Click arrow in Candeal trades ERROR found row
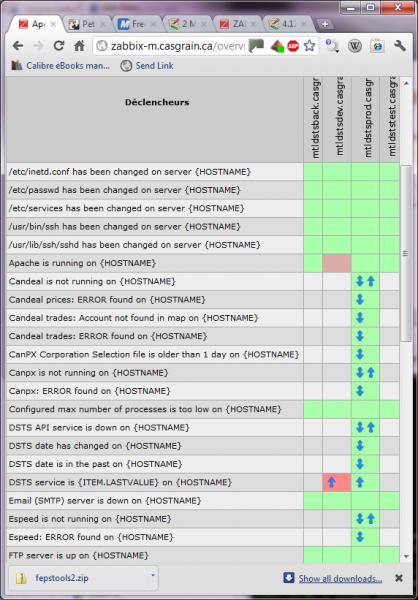Viewport: 418px width, 600px height. 359,336
